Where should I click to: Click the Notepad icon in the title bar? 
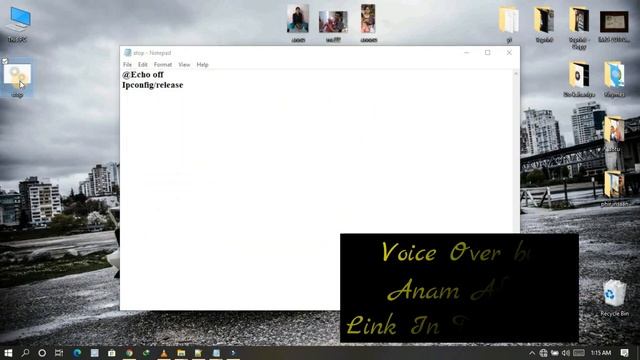[x=127, y=53]
